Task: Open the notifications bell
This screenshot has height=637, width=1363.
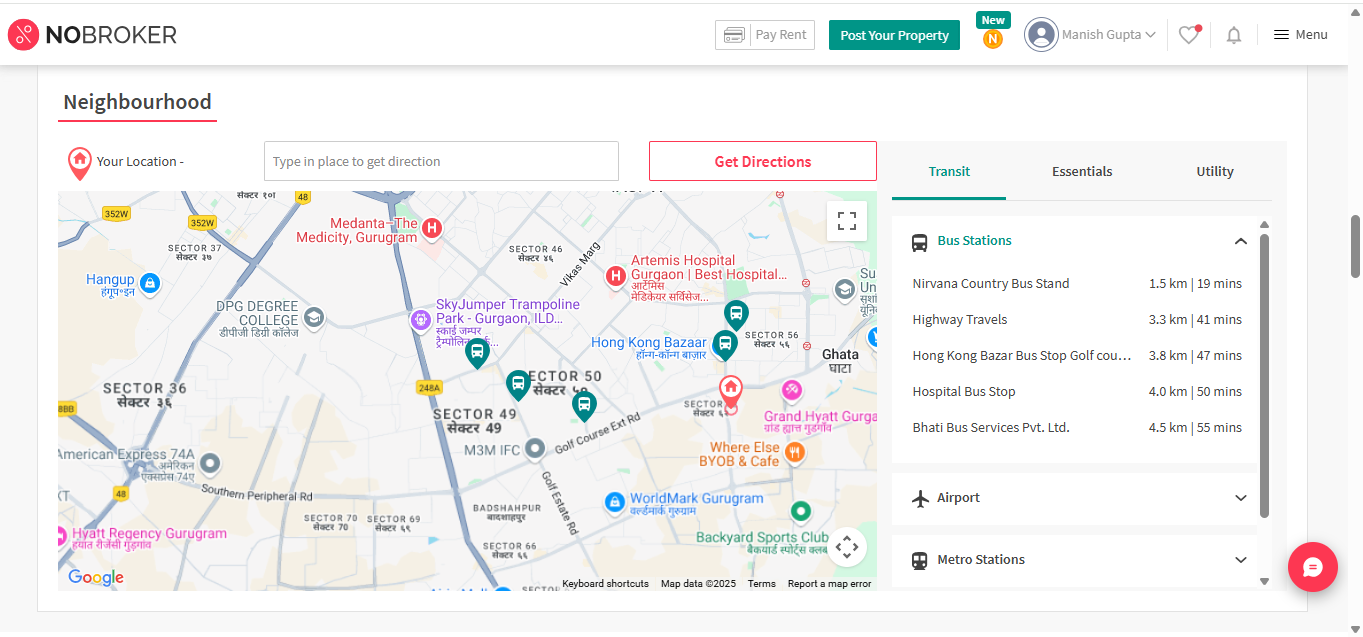Action: click(x=1234, y=35)
